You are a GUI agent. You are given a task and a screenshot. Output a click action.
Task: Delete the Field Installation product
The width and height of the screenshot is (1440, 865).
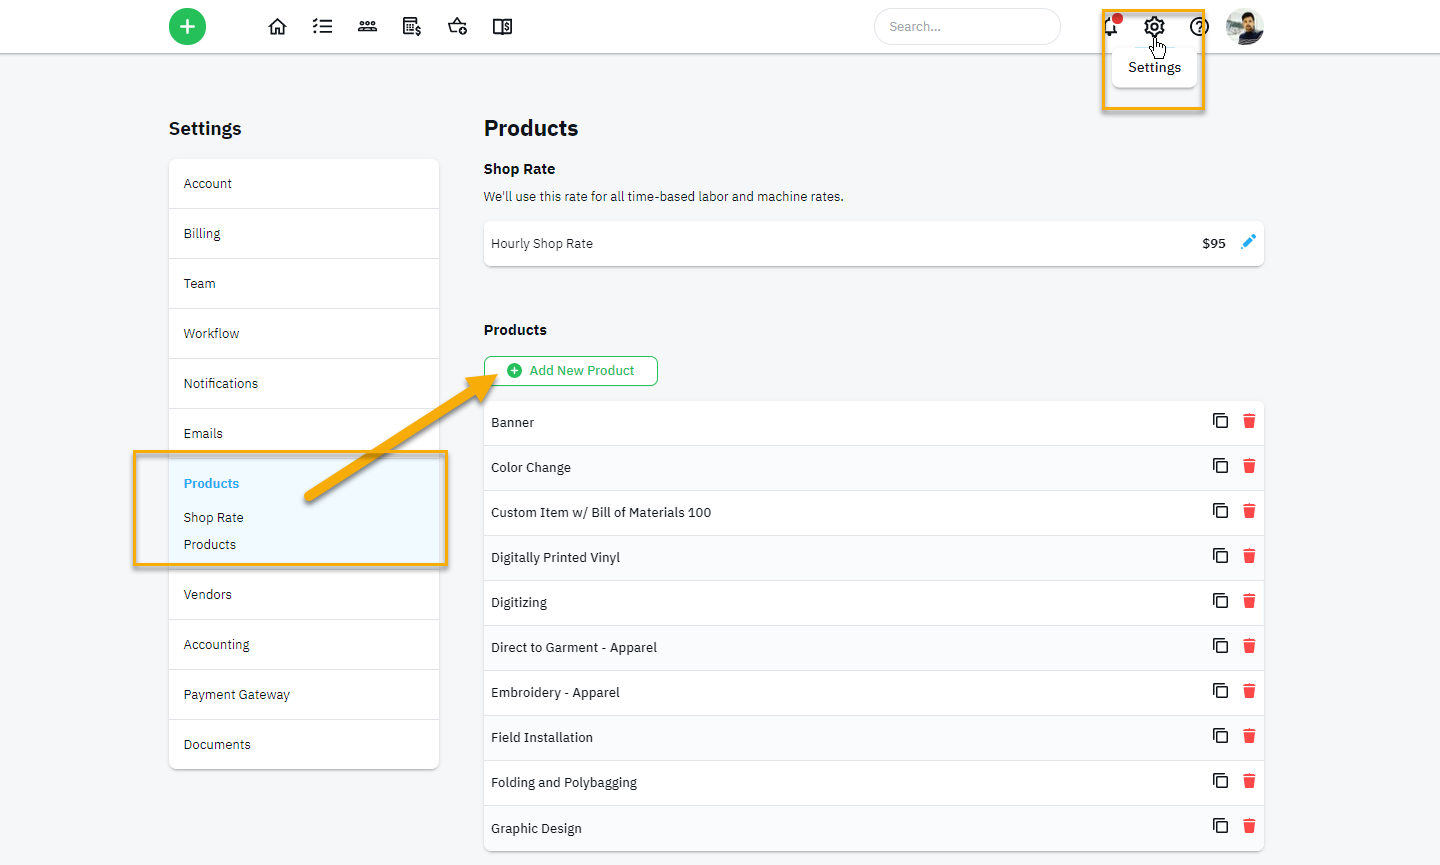click(1249, 736)
